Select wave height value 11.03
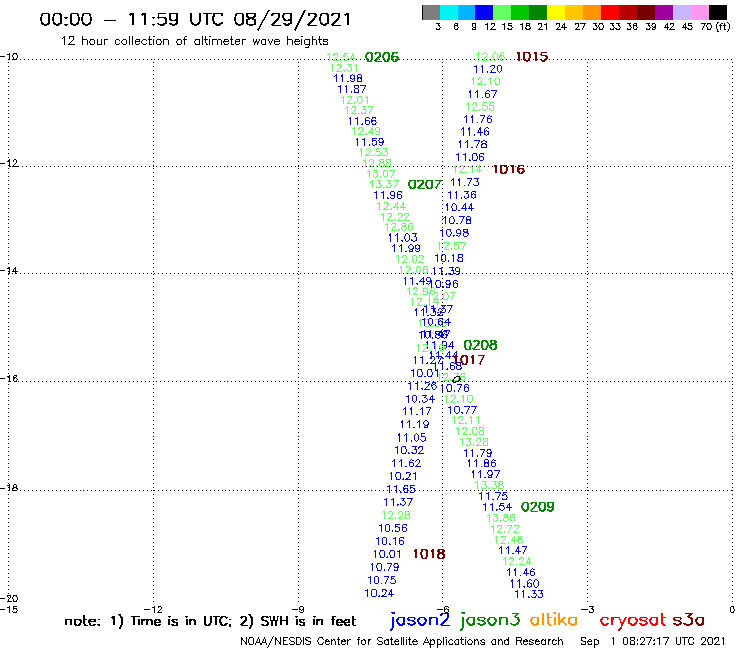The height and width of the screenshot is (650, 740). (x=403, y=238)
